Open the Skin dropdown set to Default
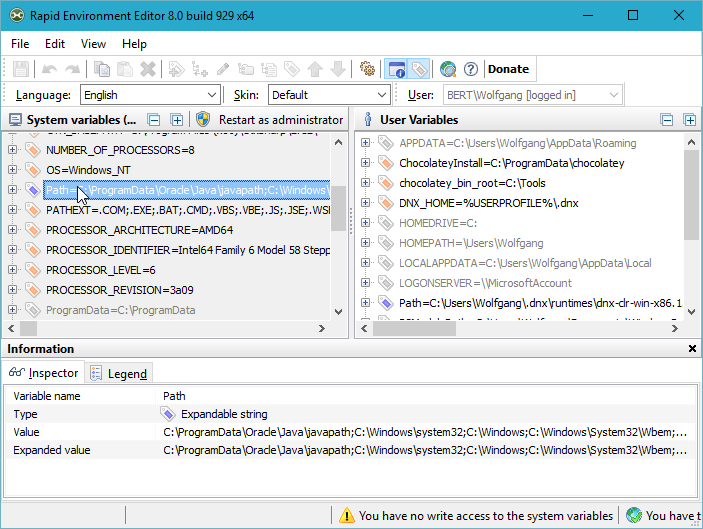 coord(329,95)
